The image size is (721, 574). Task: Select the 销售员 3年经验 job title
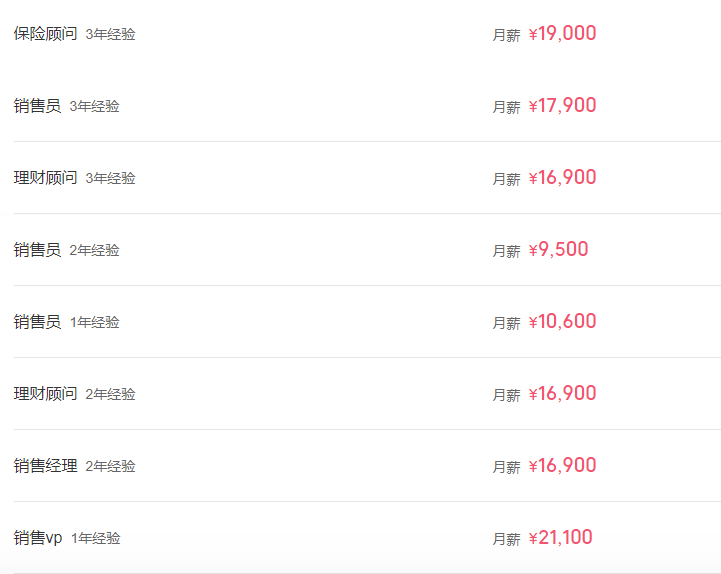[x=37, y=106]
